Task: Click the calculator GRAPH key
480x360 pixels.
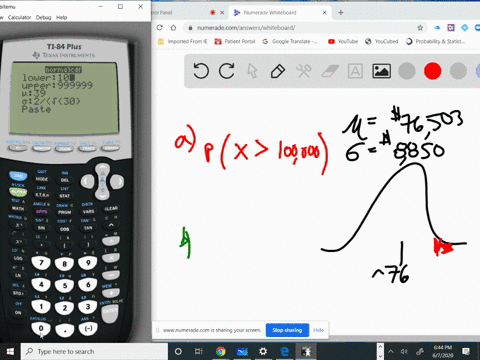Action: click(110, 147)
